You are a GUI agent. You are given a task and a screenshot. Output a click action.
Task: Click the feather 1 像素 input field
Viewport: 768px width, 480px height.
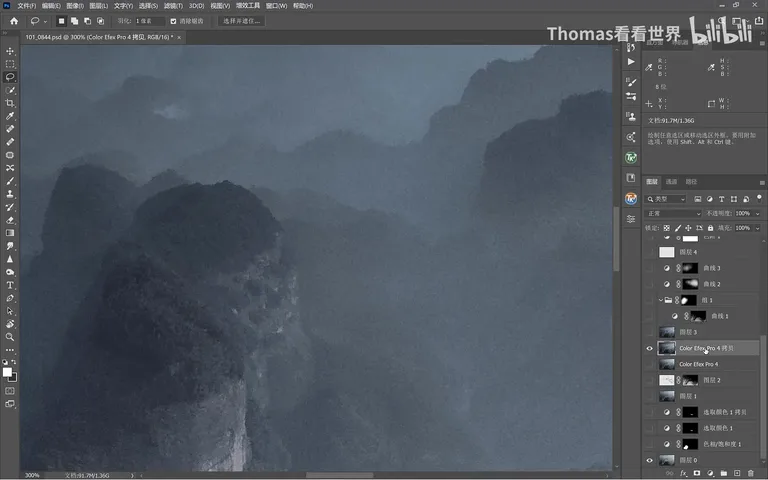(x=149, y=21)
